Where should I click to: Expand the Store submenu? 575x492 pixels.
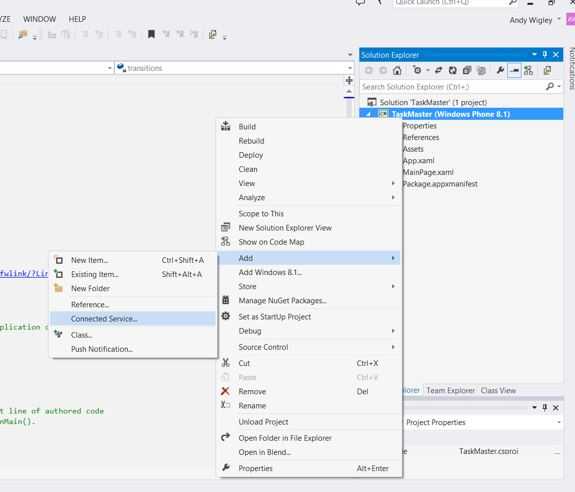(310, 286)
